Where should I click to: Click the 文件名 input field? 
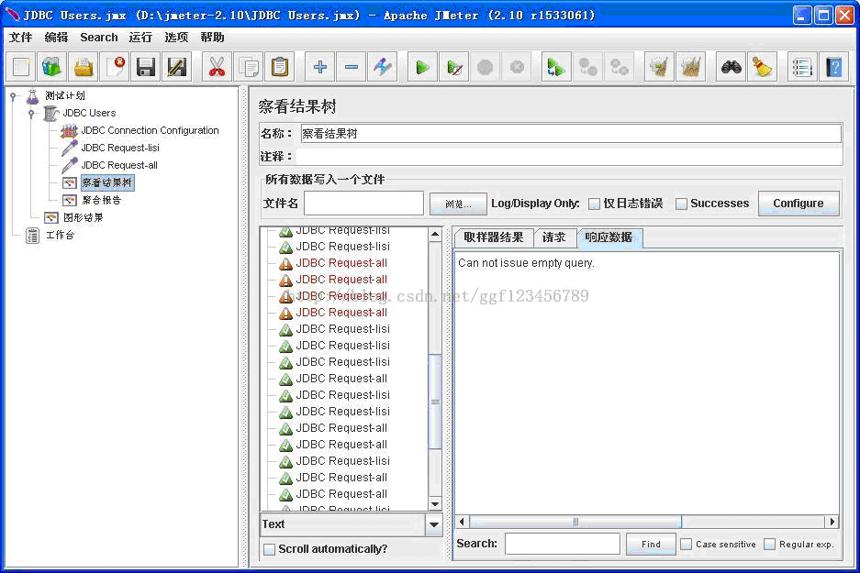364,203
